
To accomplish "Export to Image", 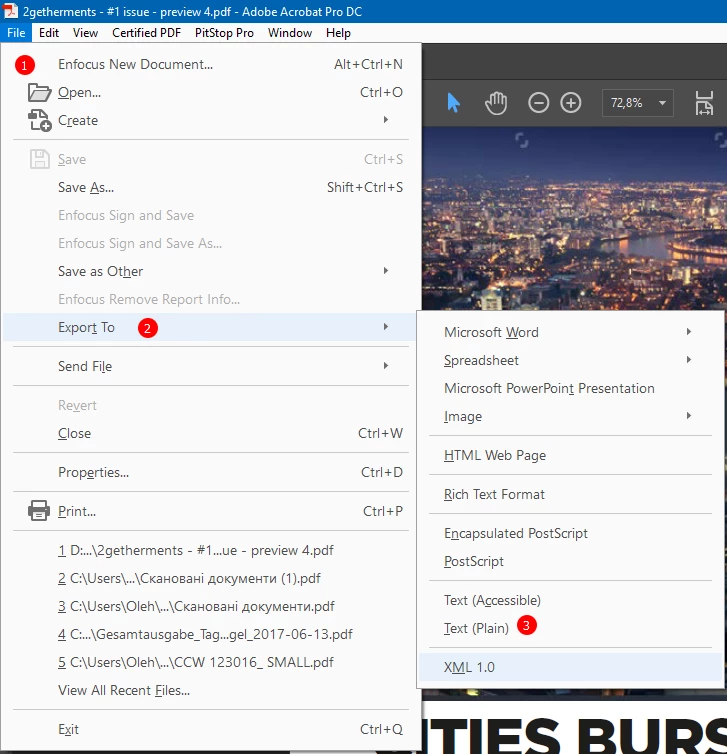I will tap(571, 416).
